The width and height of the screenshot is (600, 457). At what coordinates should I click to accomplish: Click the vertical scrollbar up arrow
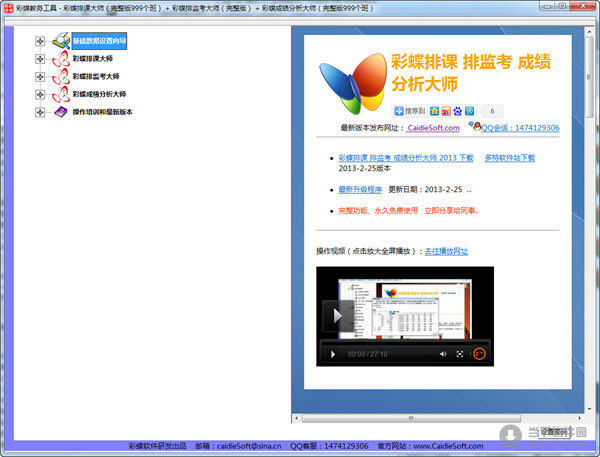[x=589, y=32]
